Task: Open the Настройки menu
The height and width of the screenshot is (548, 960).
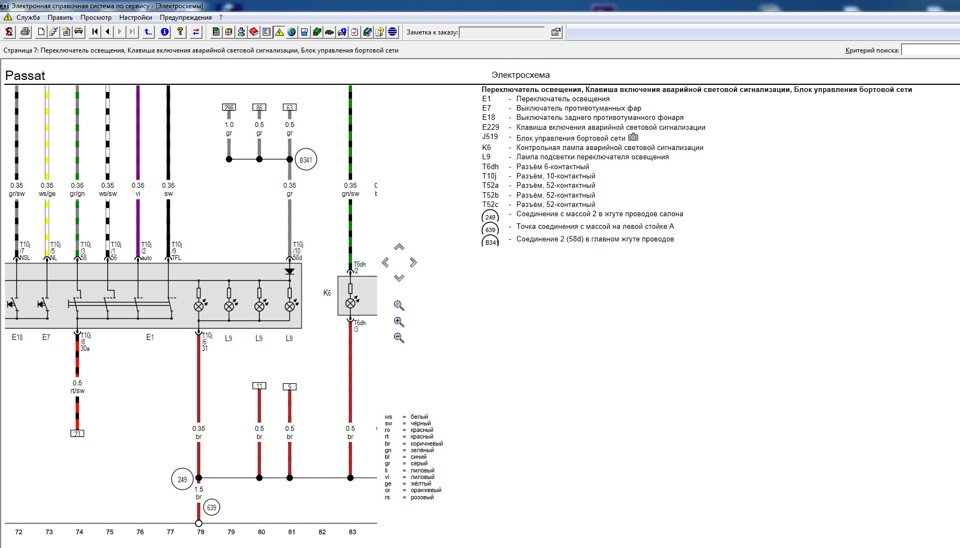Action: pos(135,17)
